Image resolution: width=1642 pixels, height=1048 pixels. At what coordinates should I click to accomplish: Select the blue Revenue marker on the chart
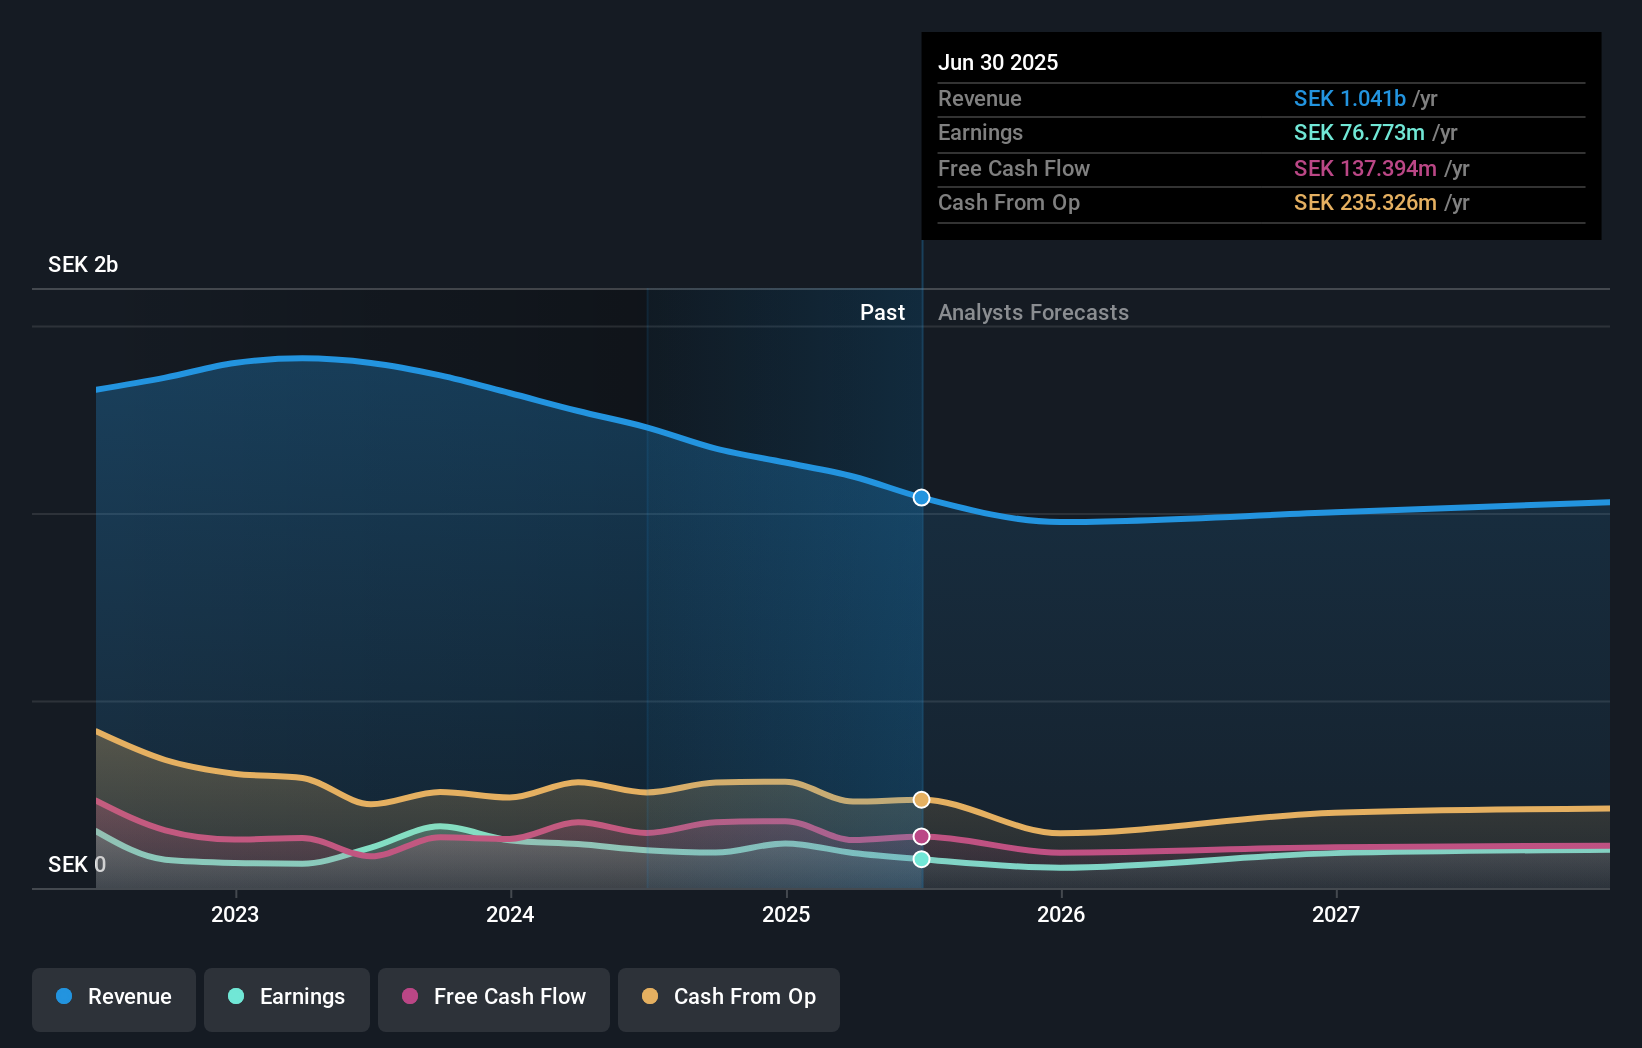click(921, 497)
